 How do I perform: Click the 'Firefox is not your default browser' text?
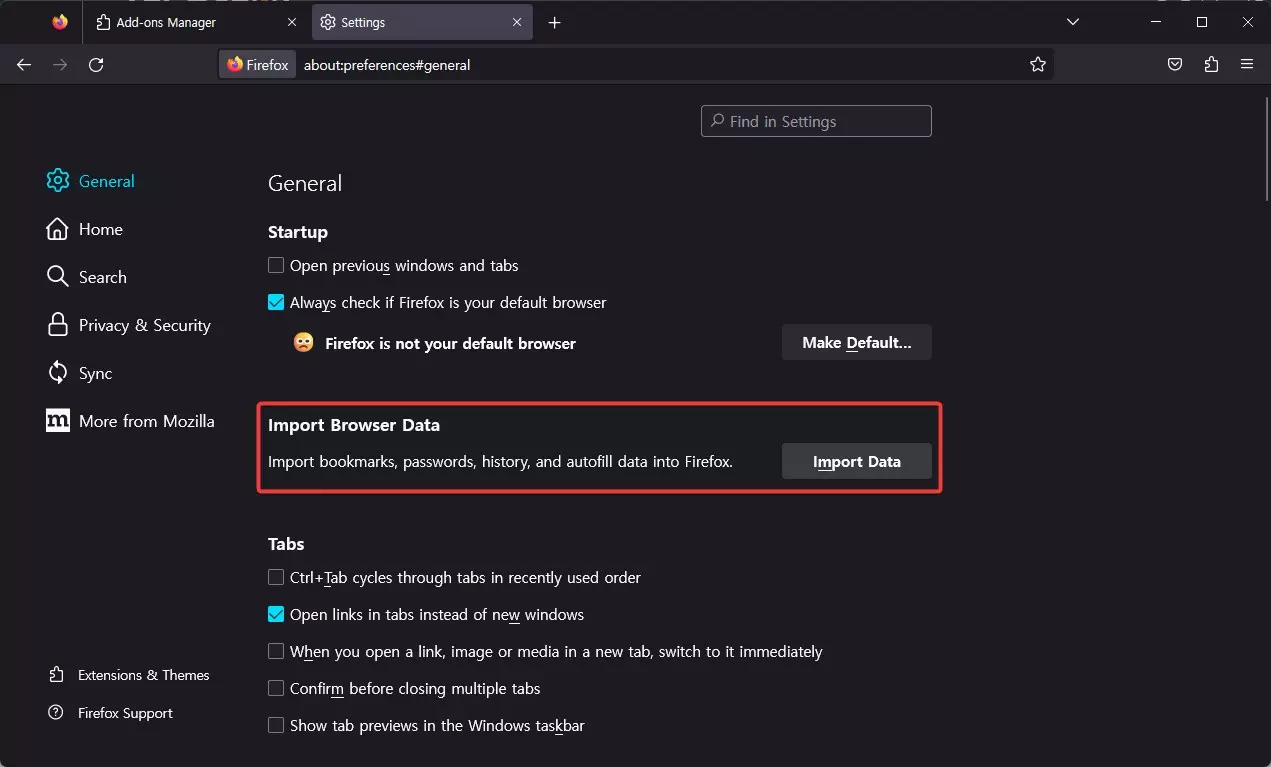coord(450,343)
